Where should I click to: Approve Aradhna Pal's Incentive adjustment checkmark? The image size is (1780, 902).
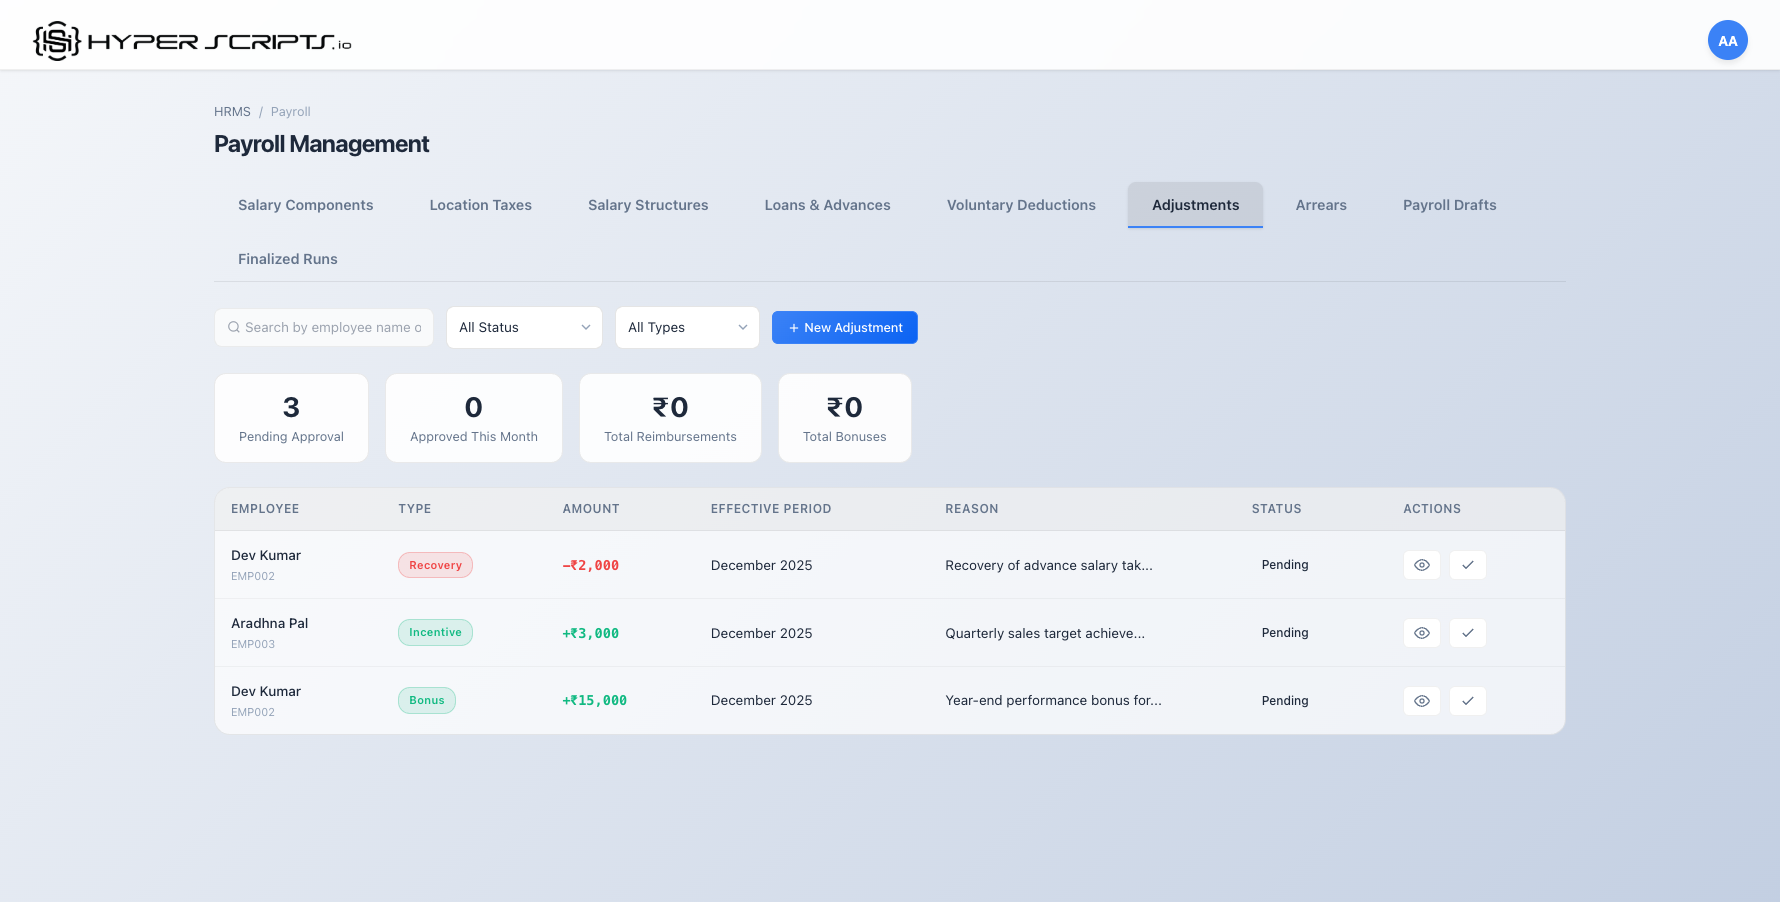[x=1467, y=633]
